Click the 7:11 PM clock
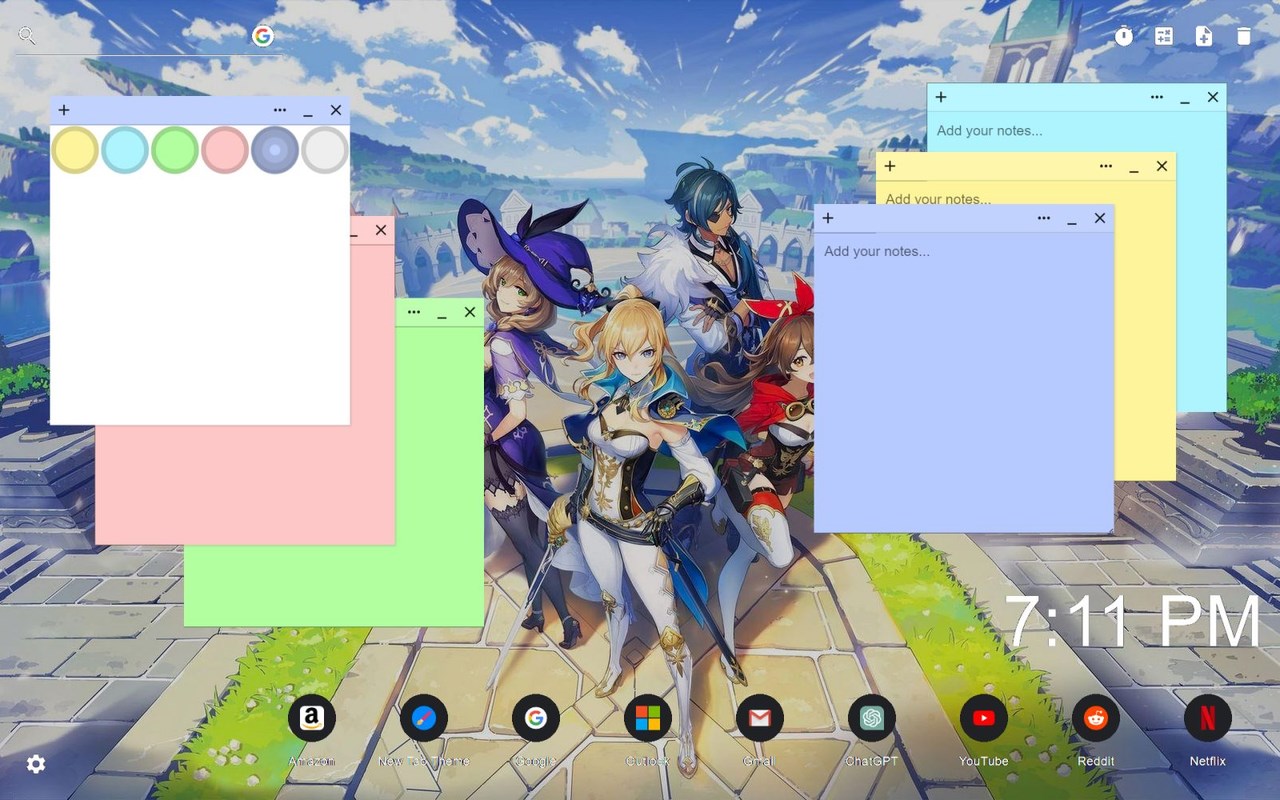Image resolution: width=1280 pixels, height=800 pixels. 1132,622
